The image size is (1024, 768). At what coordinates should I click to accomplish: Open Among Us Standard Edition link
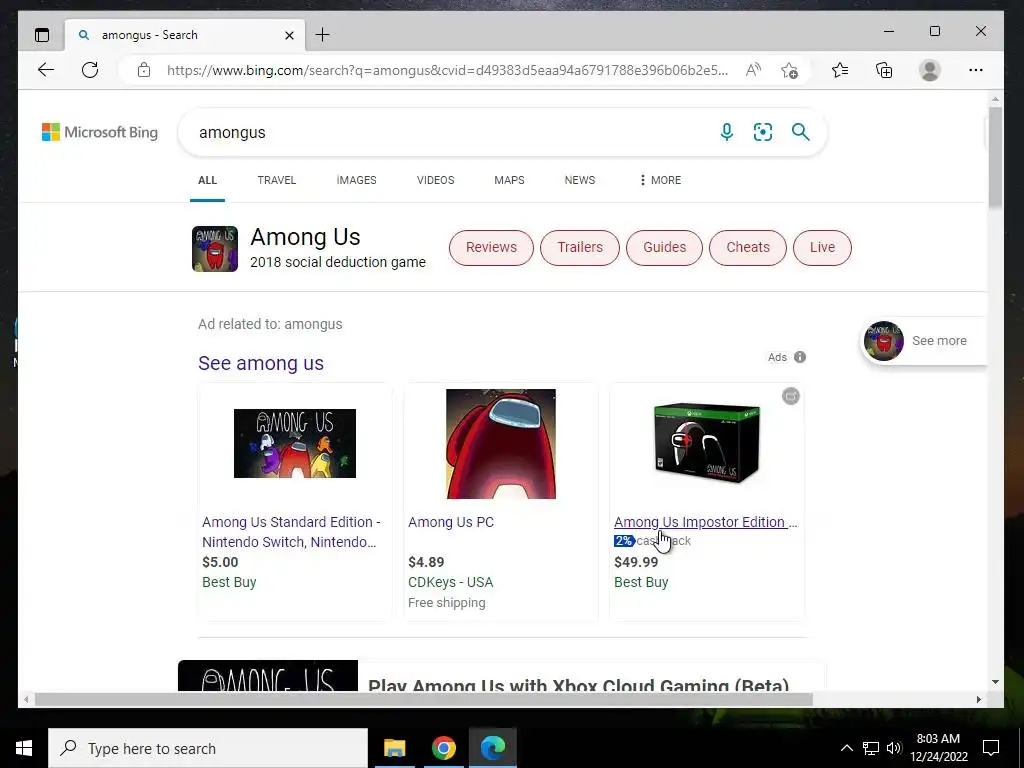pyautogui.click(x=291, y=532)
